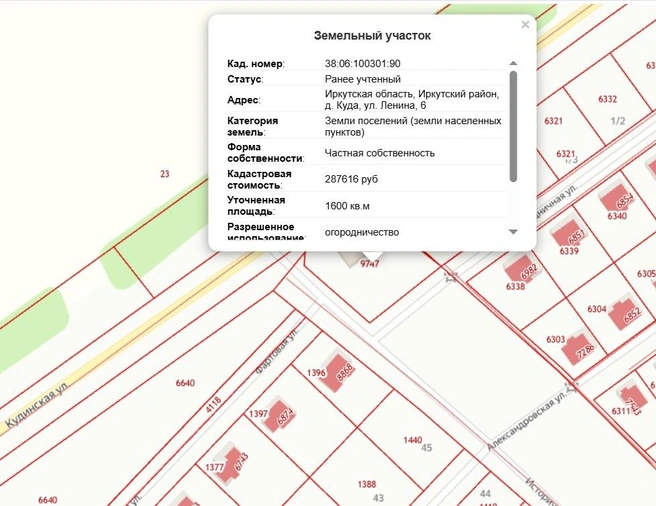This screenshot has width=656, height=506.
Task: Click the popup scroll up arrow
Action: 513,63
